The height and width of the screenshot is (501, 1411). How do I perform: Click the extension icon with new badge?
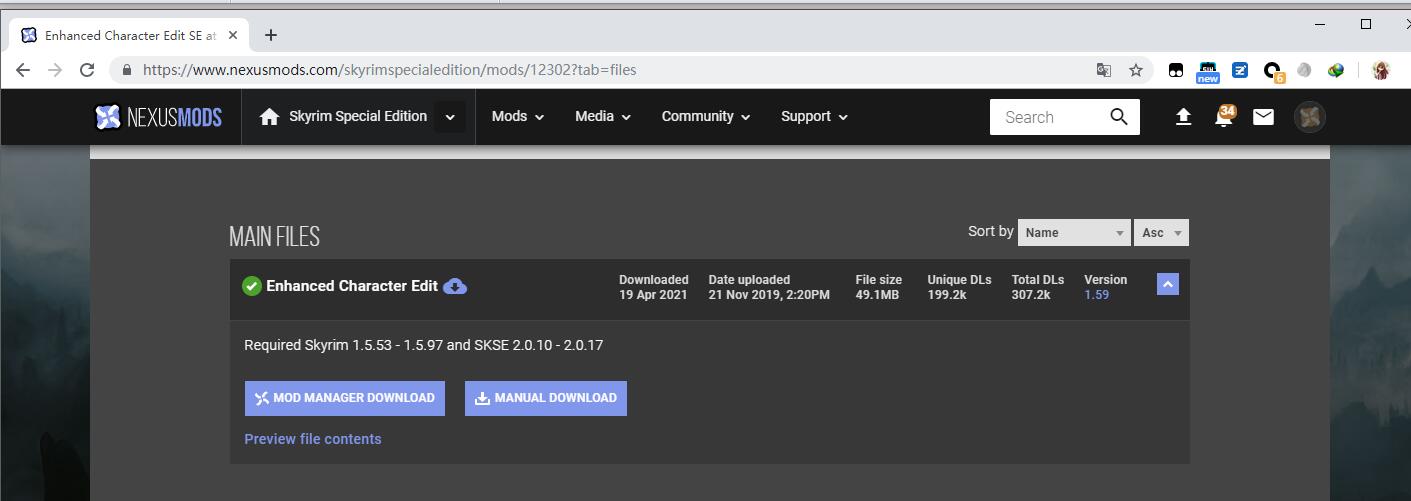[x=1208, y=71]
